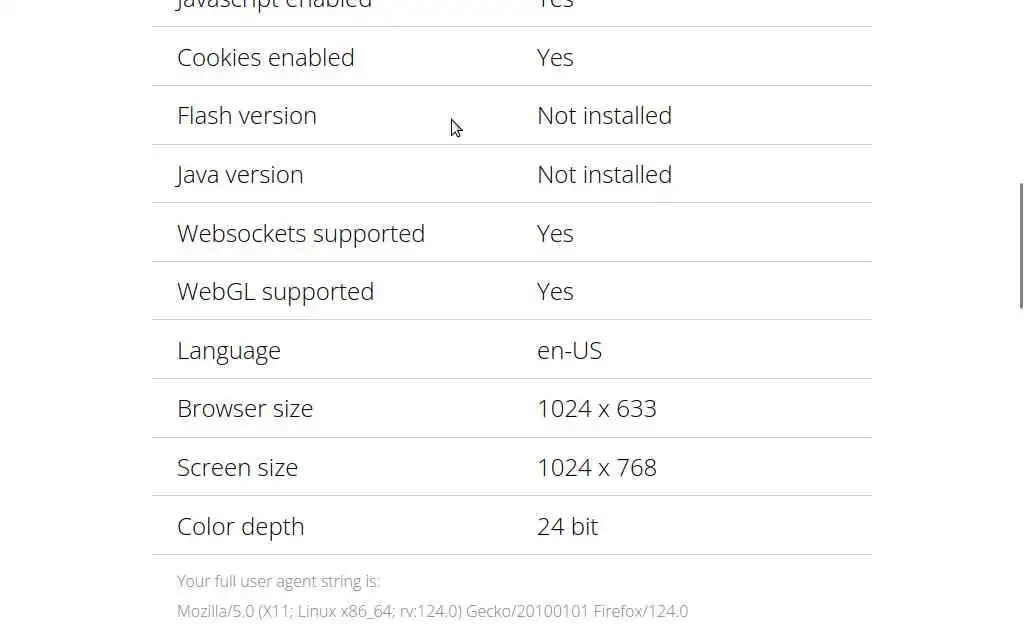Click the "Language" row label

[x=228, y=351]
